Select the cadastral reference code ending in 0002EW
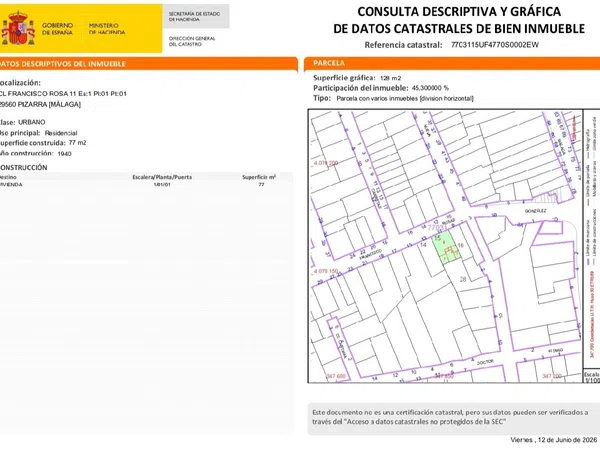The height and width of the screenshot is (450, 600). point(494,45)
